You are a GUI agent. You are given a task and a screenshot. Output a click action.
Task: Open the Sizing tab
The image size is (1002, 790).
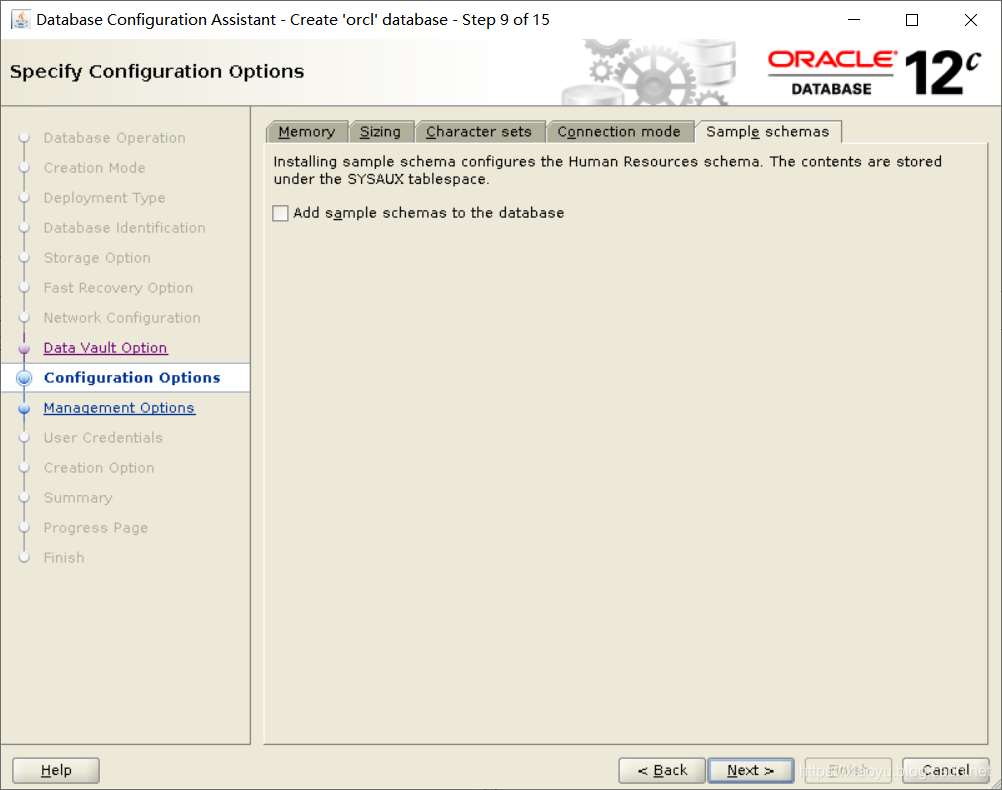pos(381,132)
